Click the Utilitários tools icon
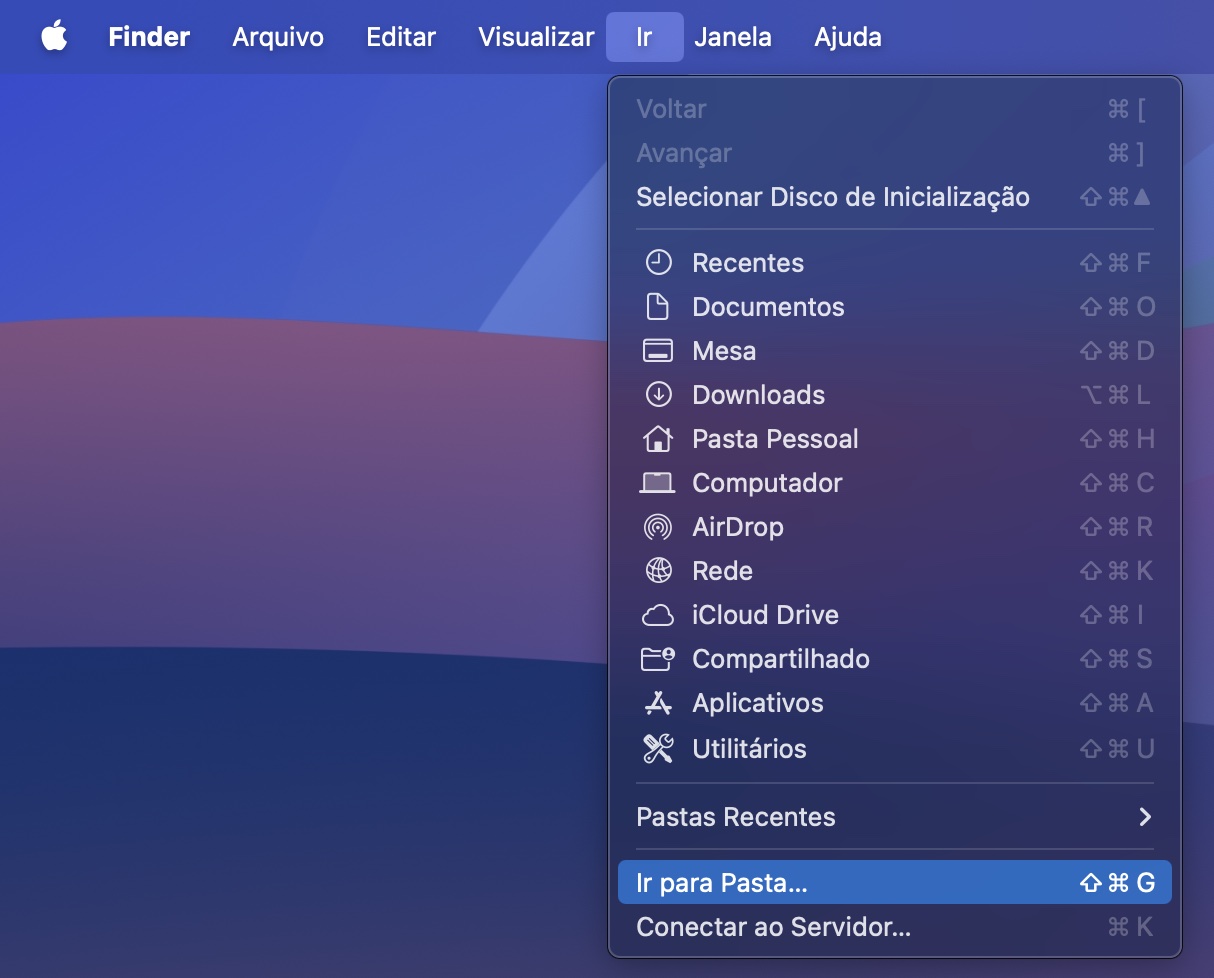The height and width of the screenshot is (978, 1214). pyautogui.click(x=658, y=747)
